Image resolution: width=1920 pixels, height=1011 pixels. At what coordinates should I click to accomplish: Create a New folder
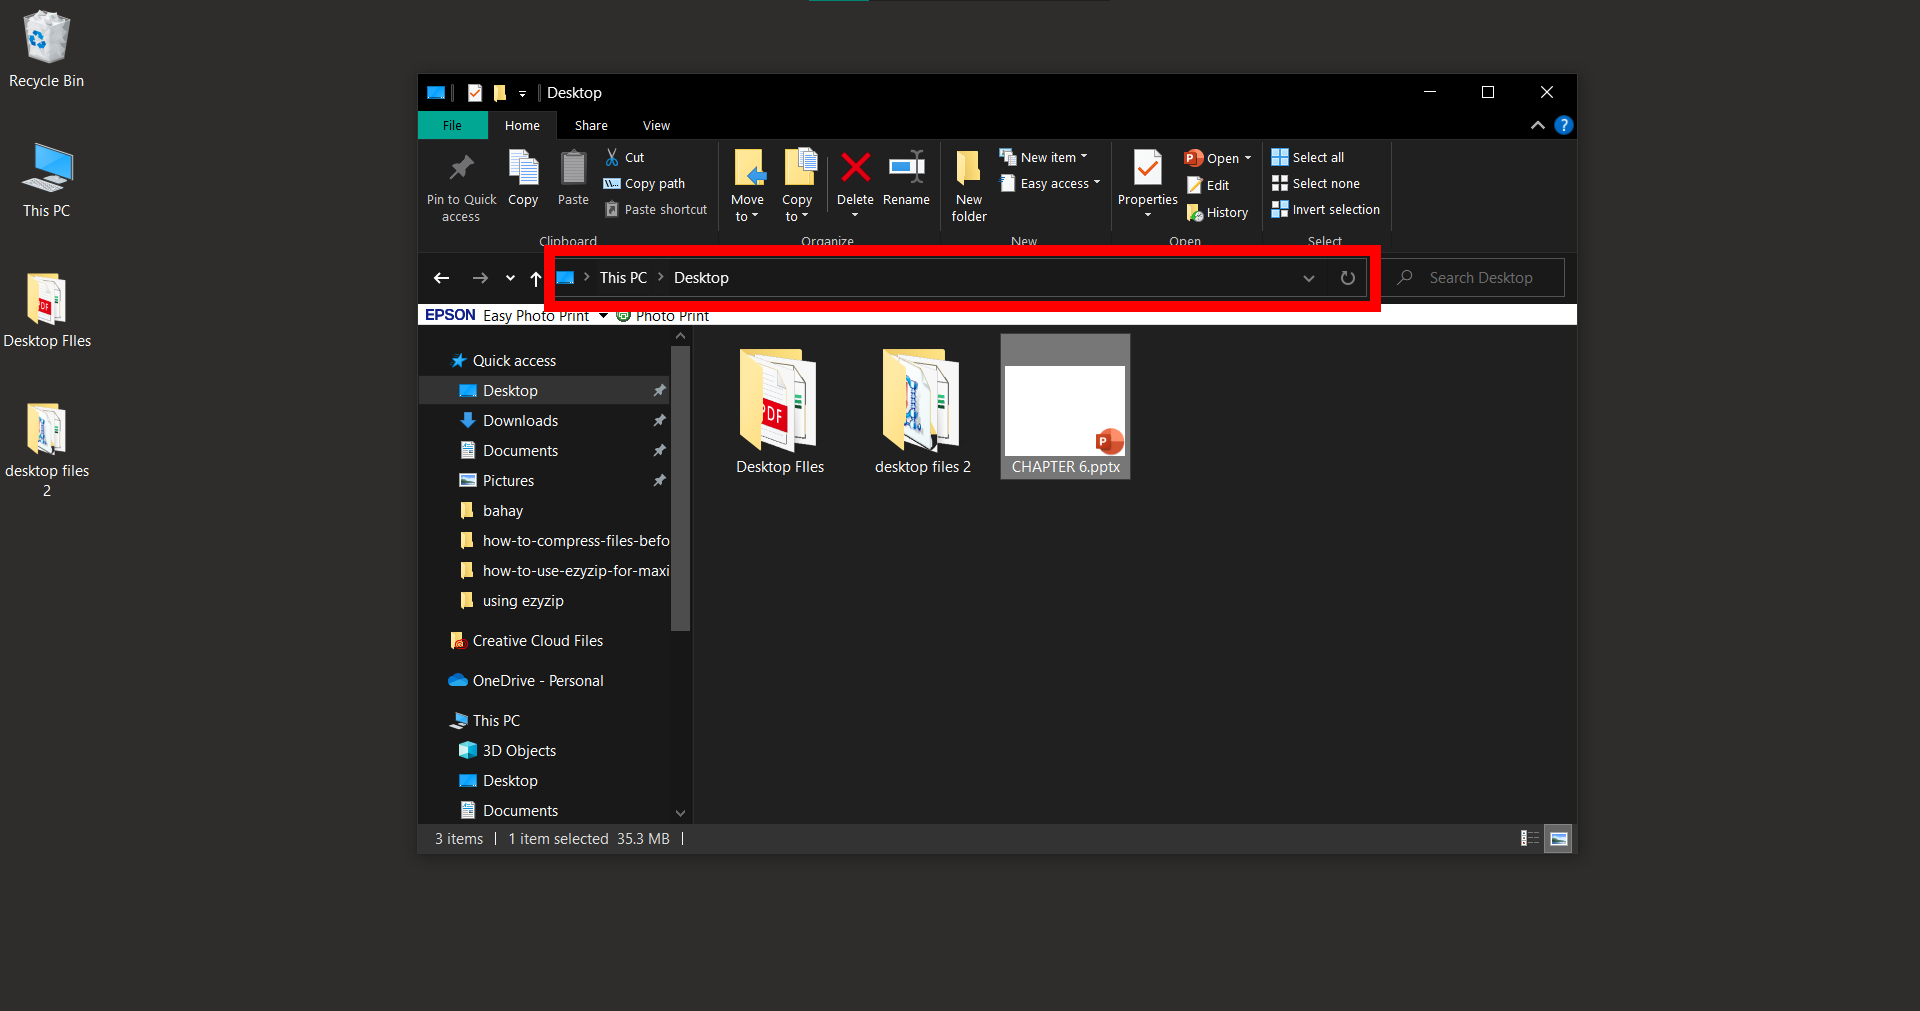pyautogui.click(x=967, y=185)
